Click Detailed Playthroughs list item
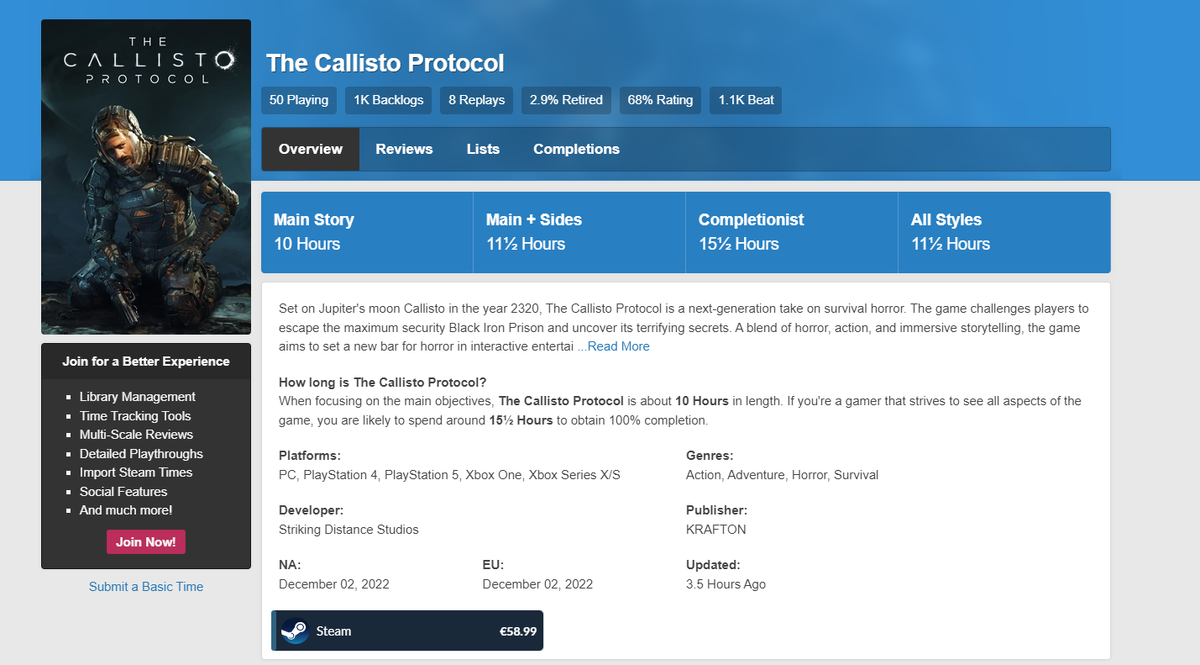1200x665 pixels. 141,454
